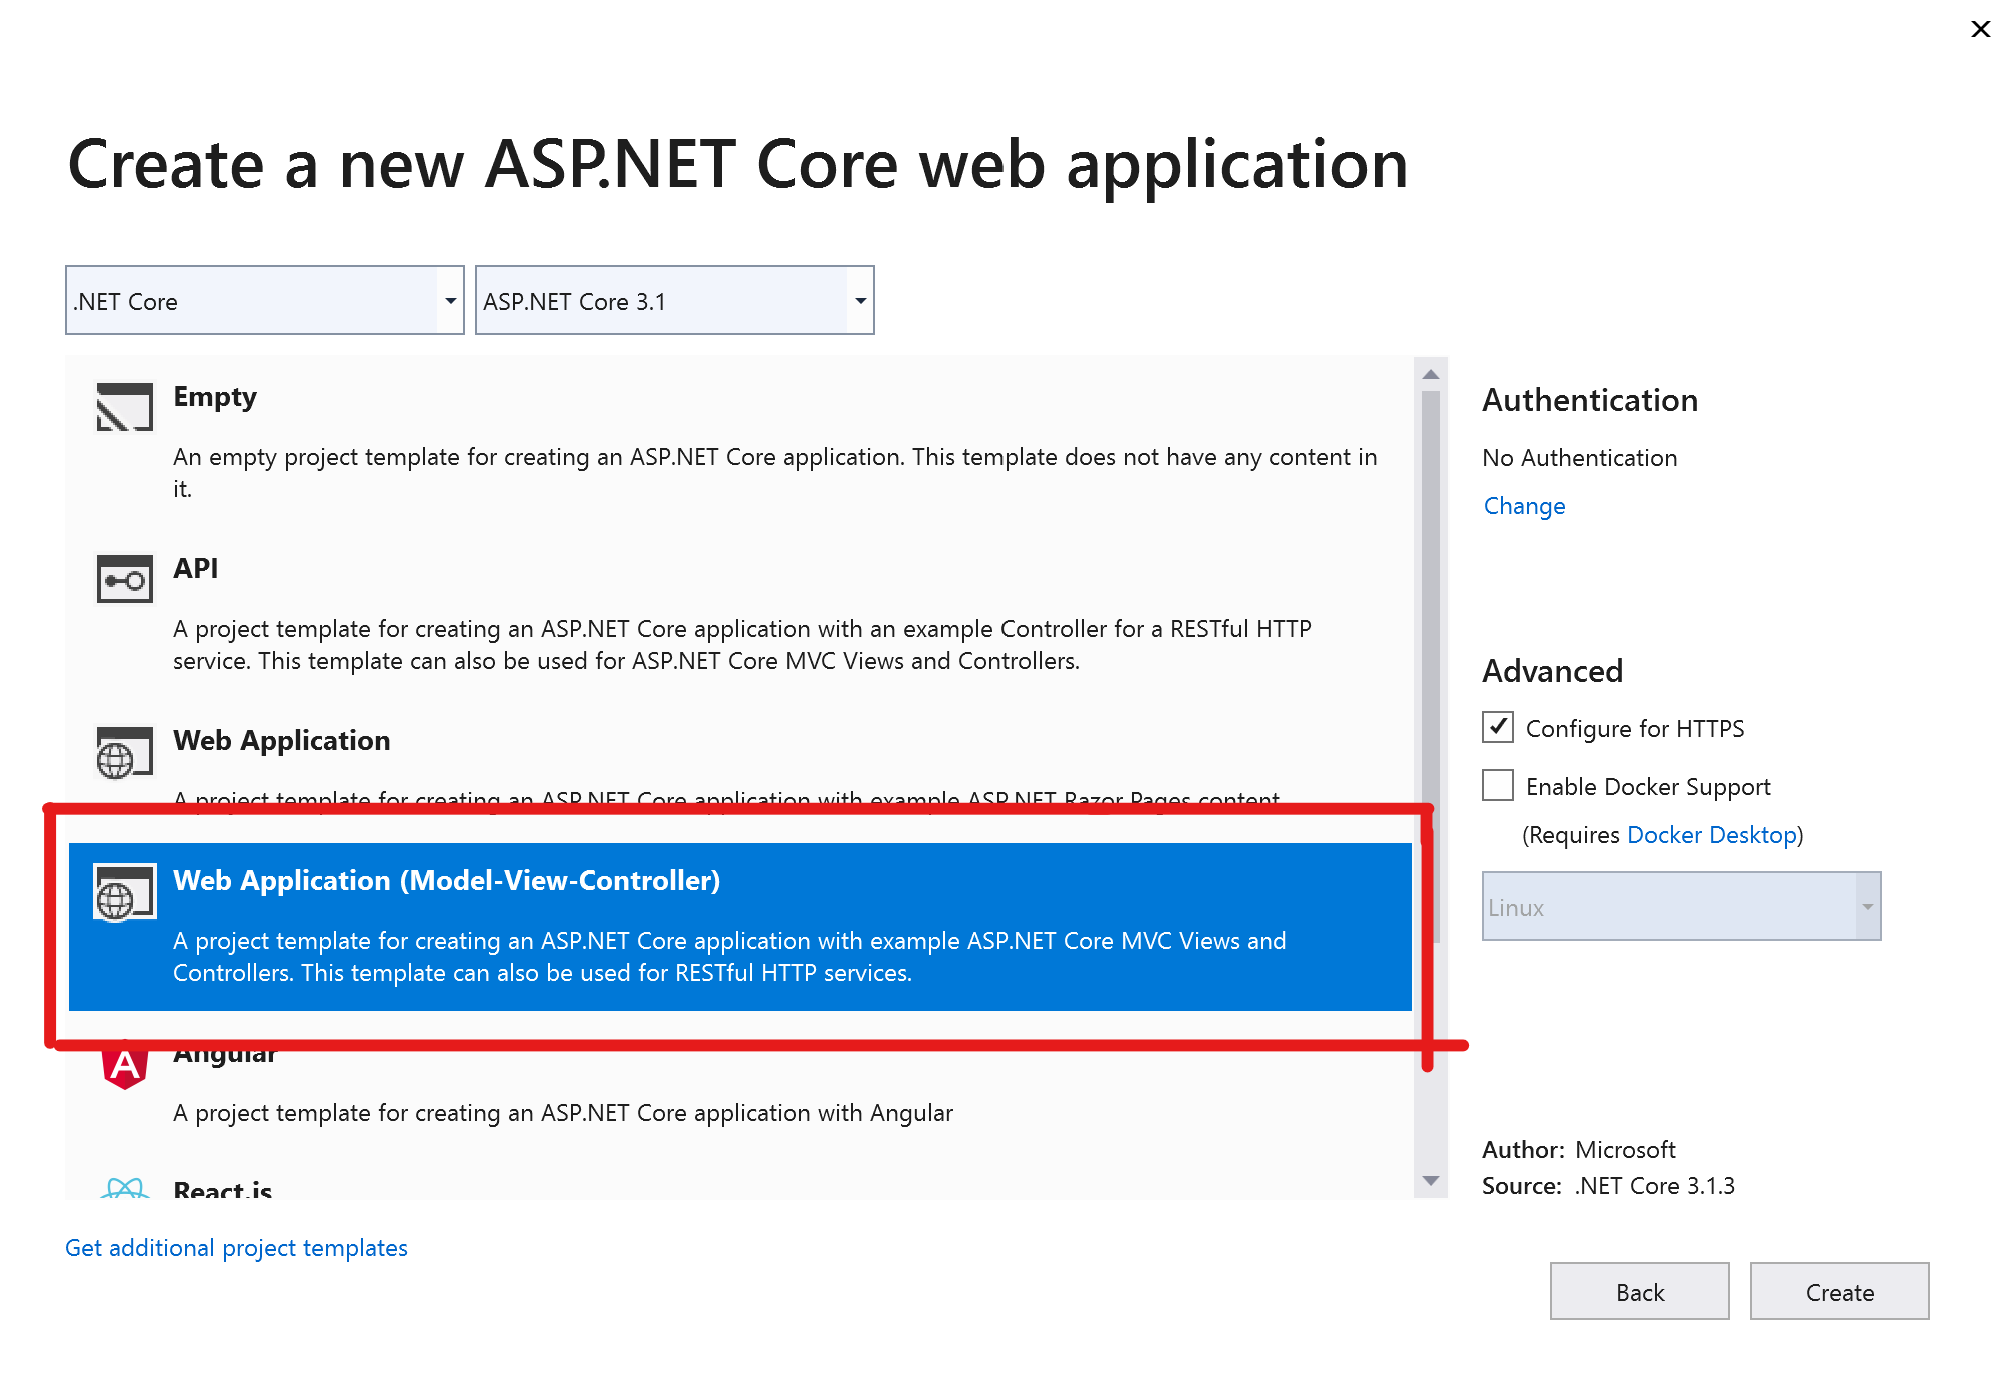Image resolution: width=2010 pixels, height=1386 pixels.
Task: Select the API template title
Action: click(x=196, y=568)
